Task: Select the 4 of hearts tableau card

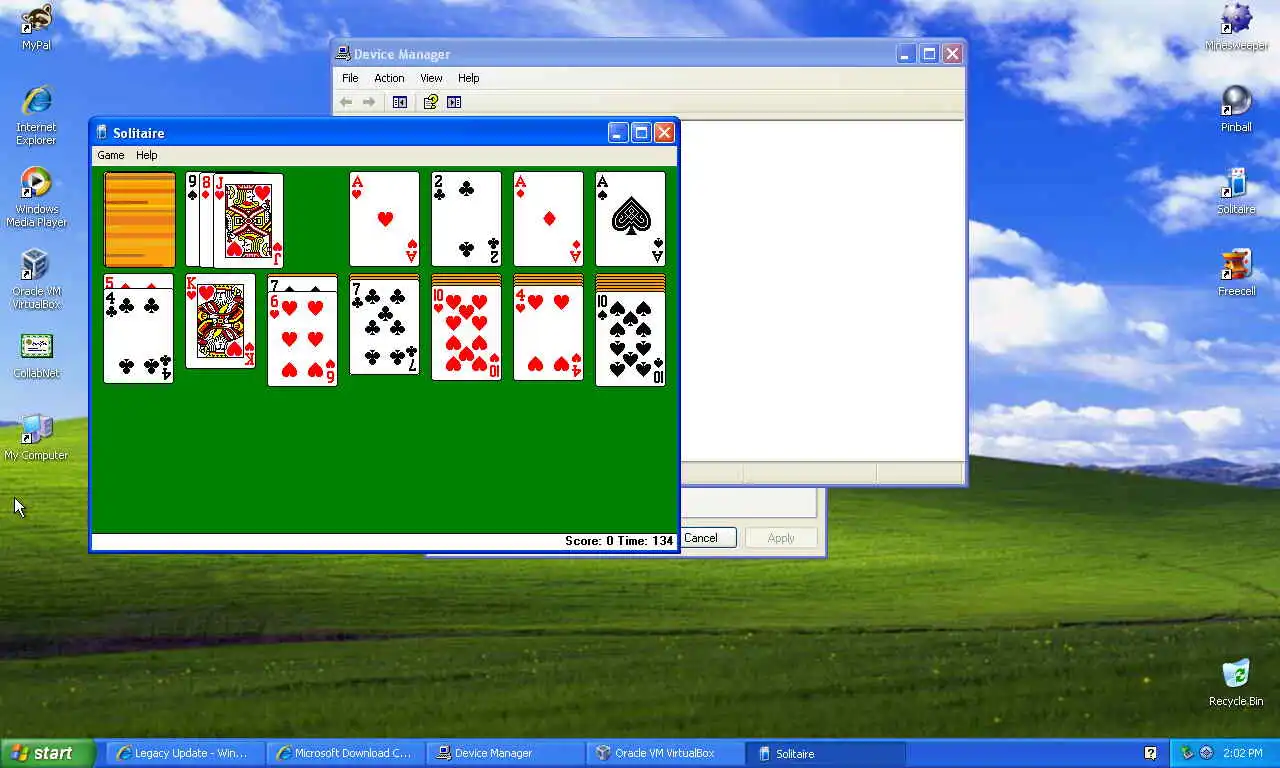Action: 549,333
